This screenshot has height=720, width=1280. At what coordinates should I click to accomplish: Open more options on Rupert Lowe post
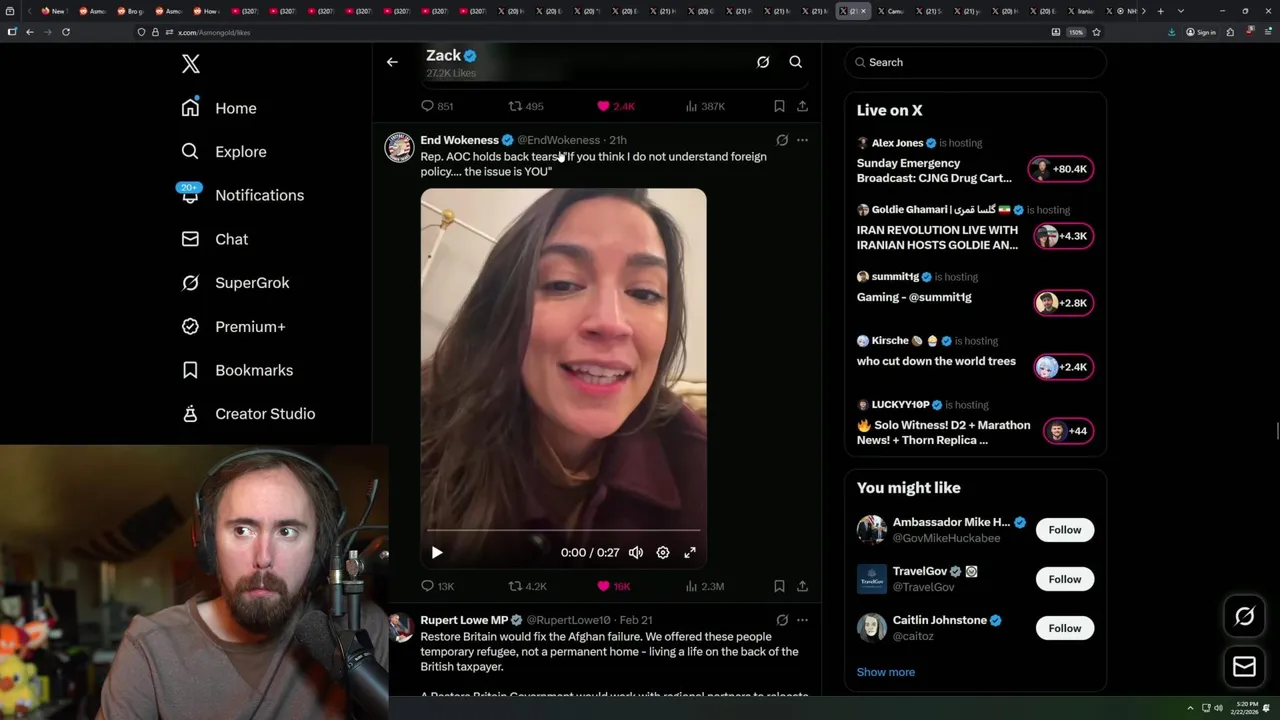(x=802, y=620)
